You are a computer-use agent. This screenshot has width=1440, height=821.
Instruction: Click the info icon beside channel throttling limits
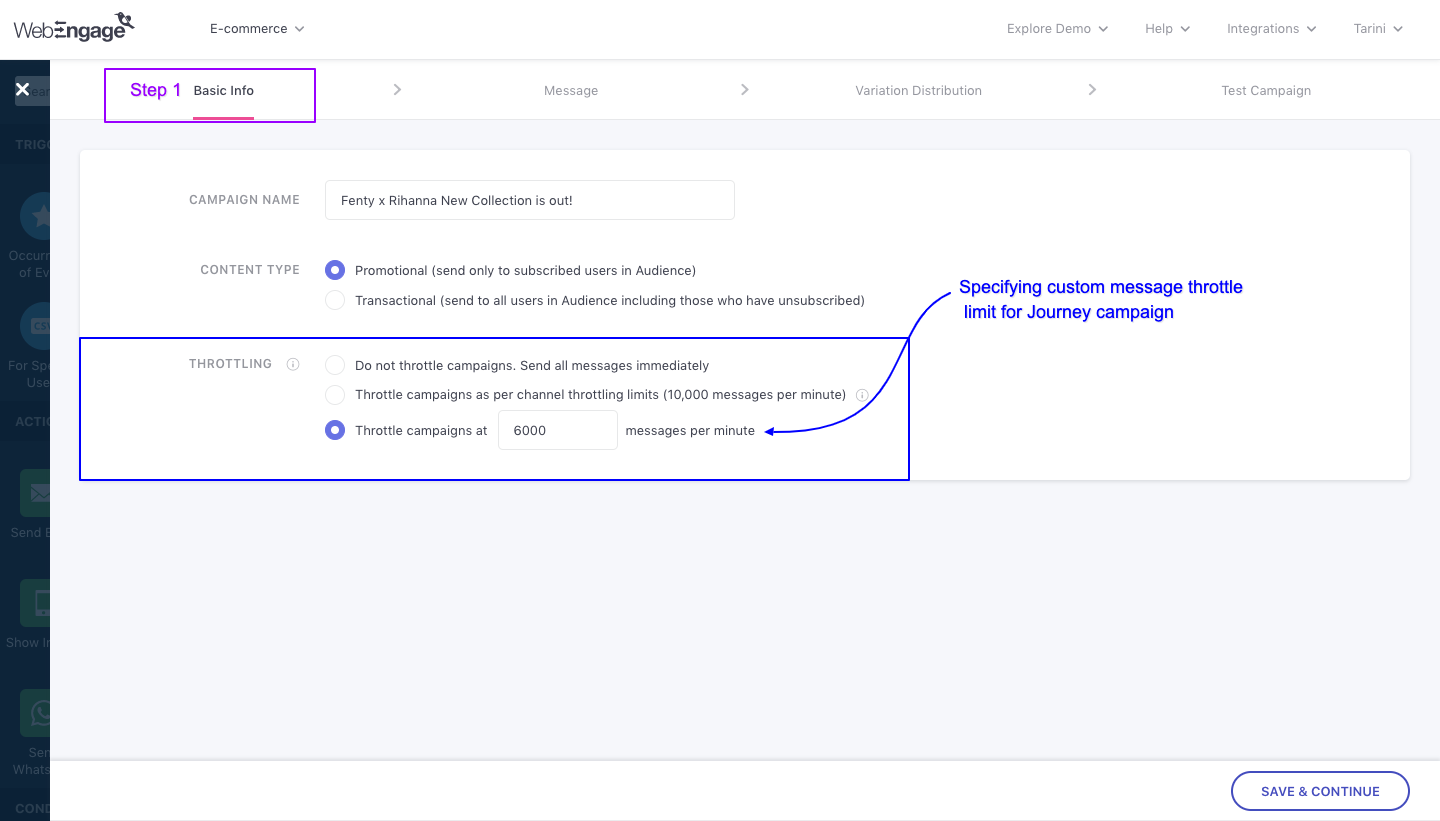[x=861, y=395]
